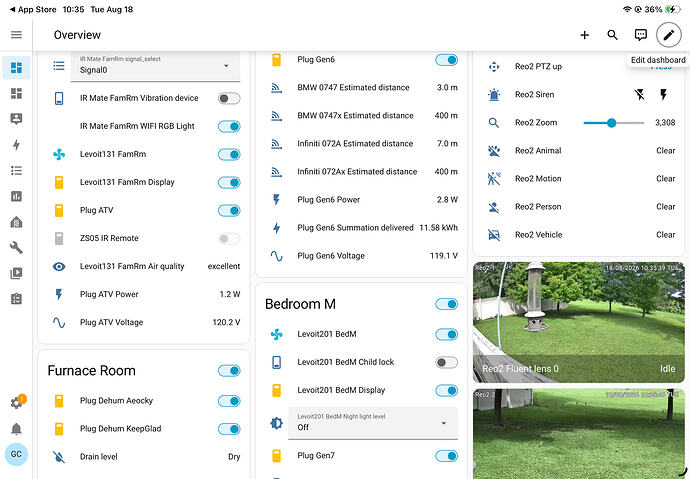Click the Bedroom M card heading

pos(301,304)
